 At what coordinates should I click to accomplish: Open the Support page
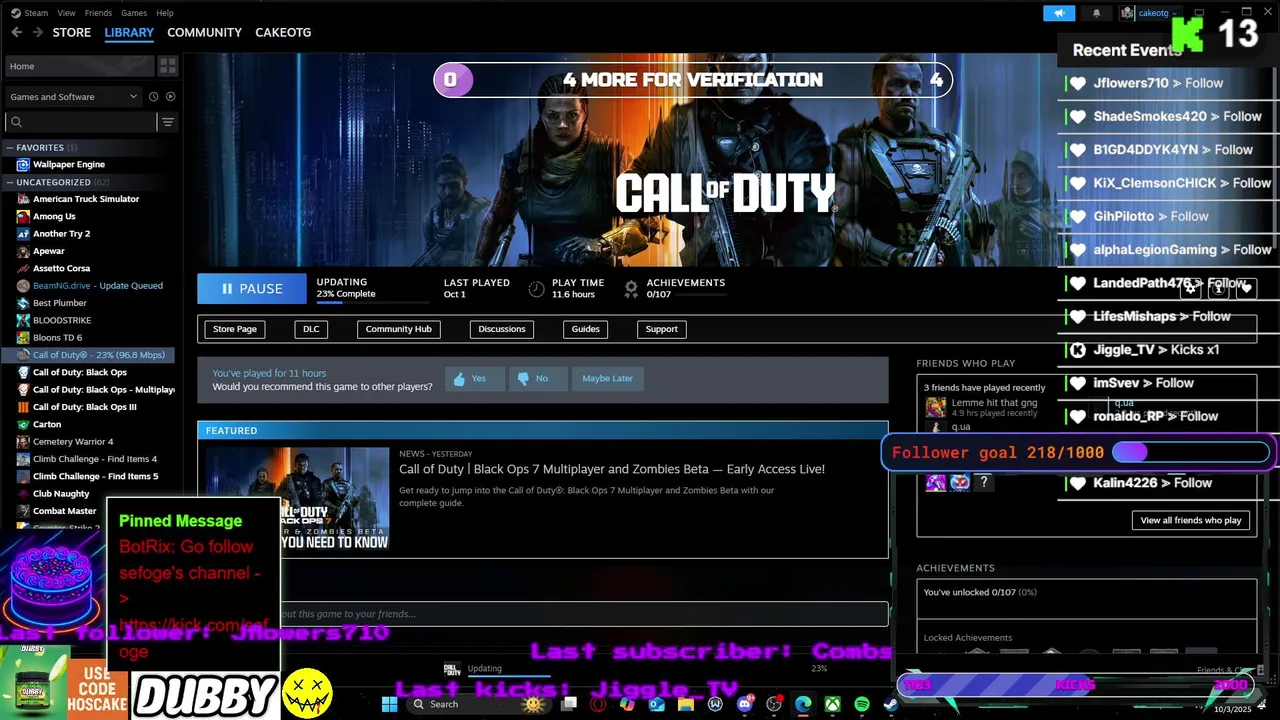tap(661, 329)
